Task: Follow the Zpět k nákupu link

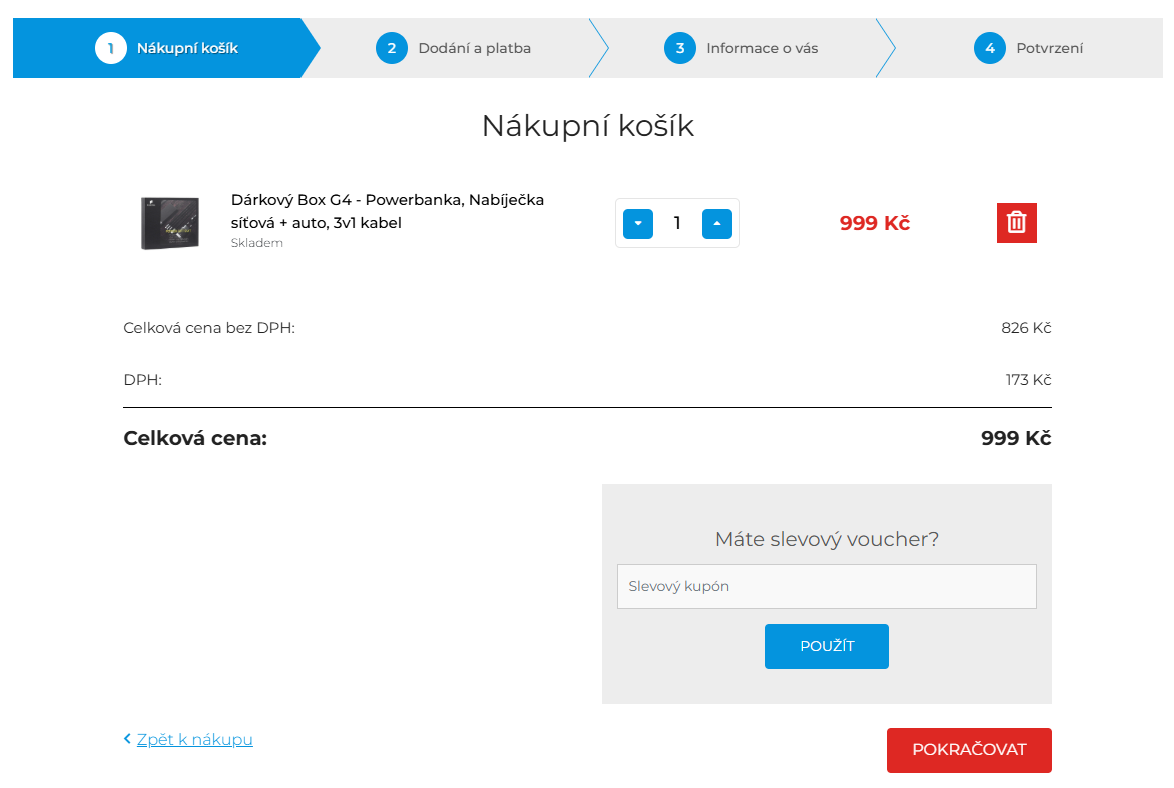Action: pos(194,739)
